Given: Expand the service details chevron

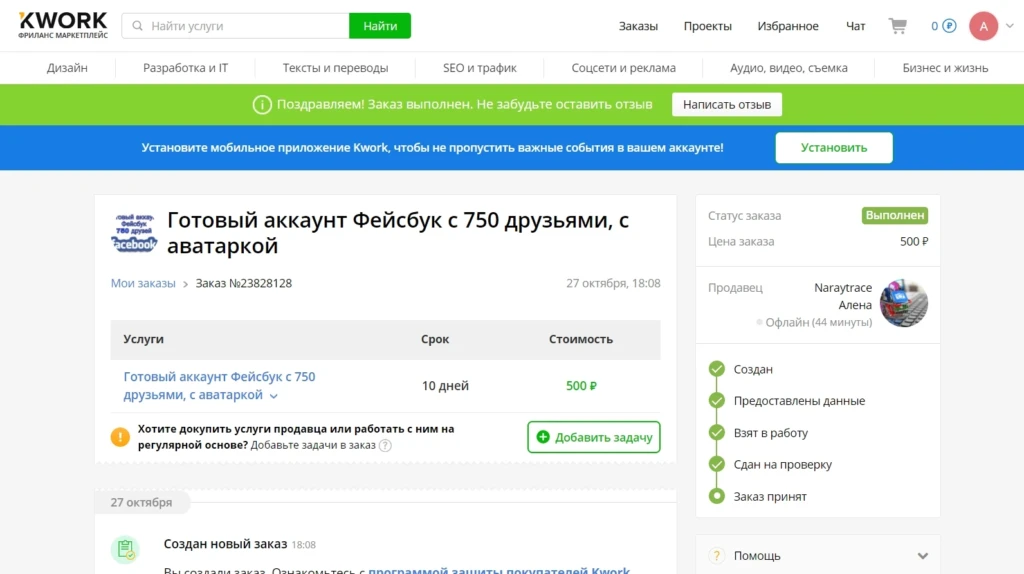Looking at the screenshot, I should point(274,396).
